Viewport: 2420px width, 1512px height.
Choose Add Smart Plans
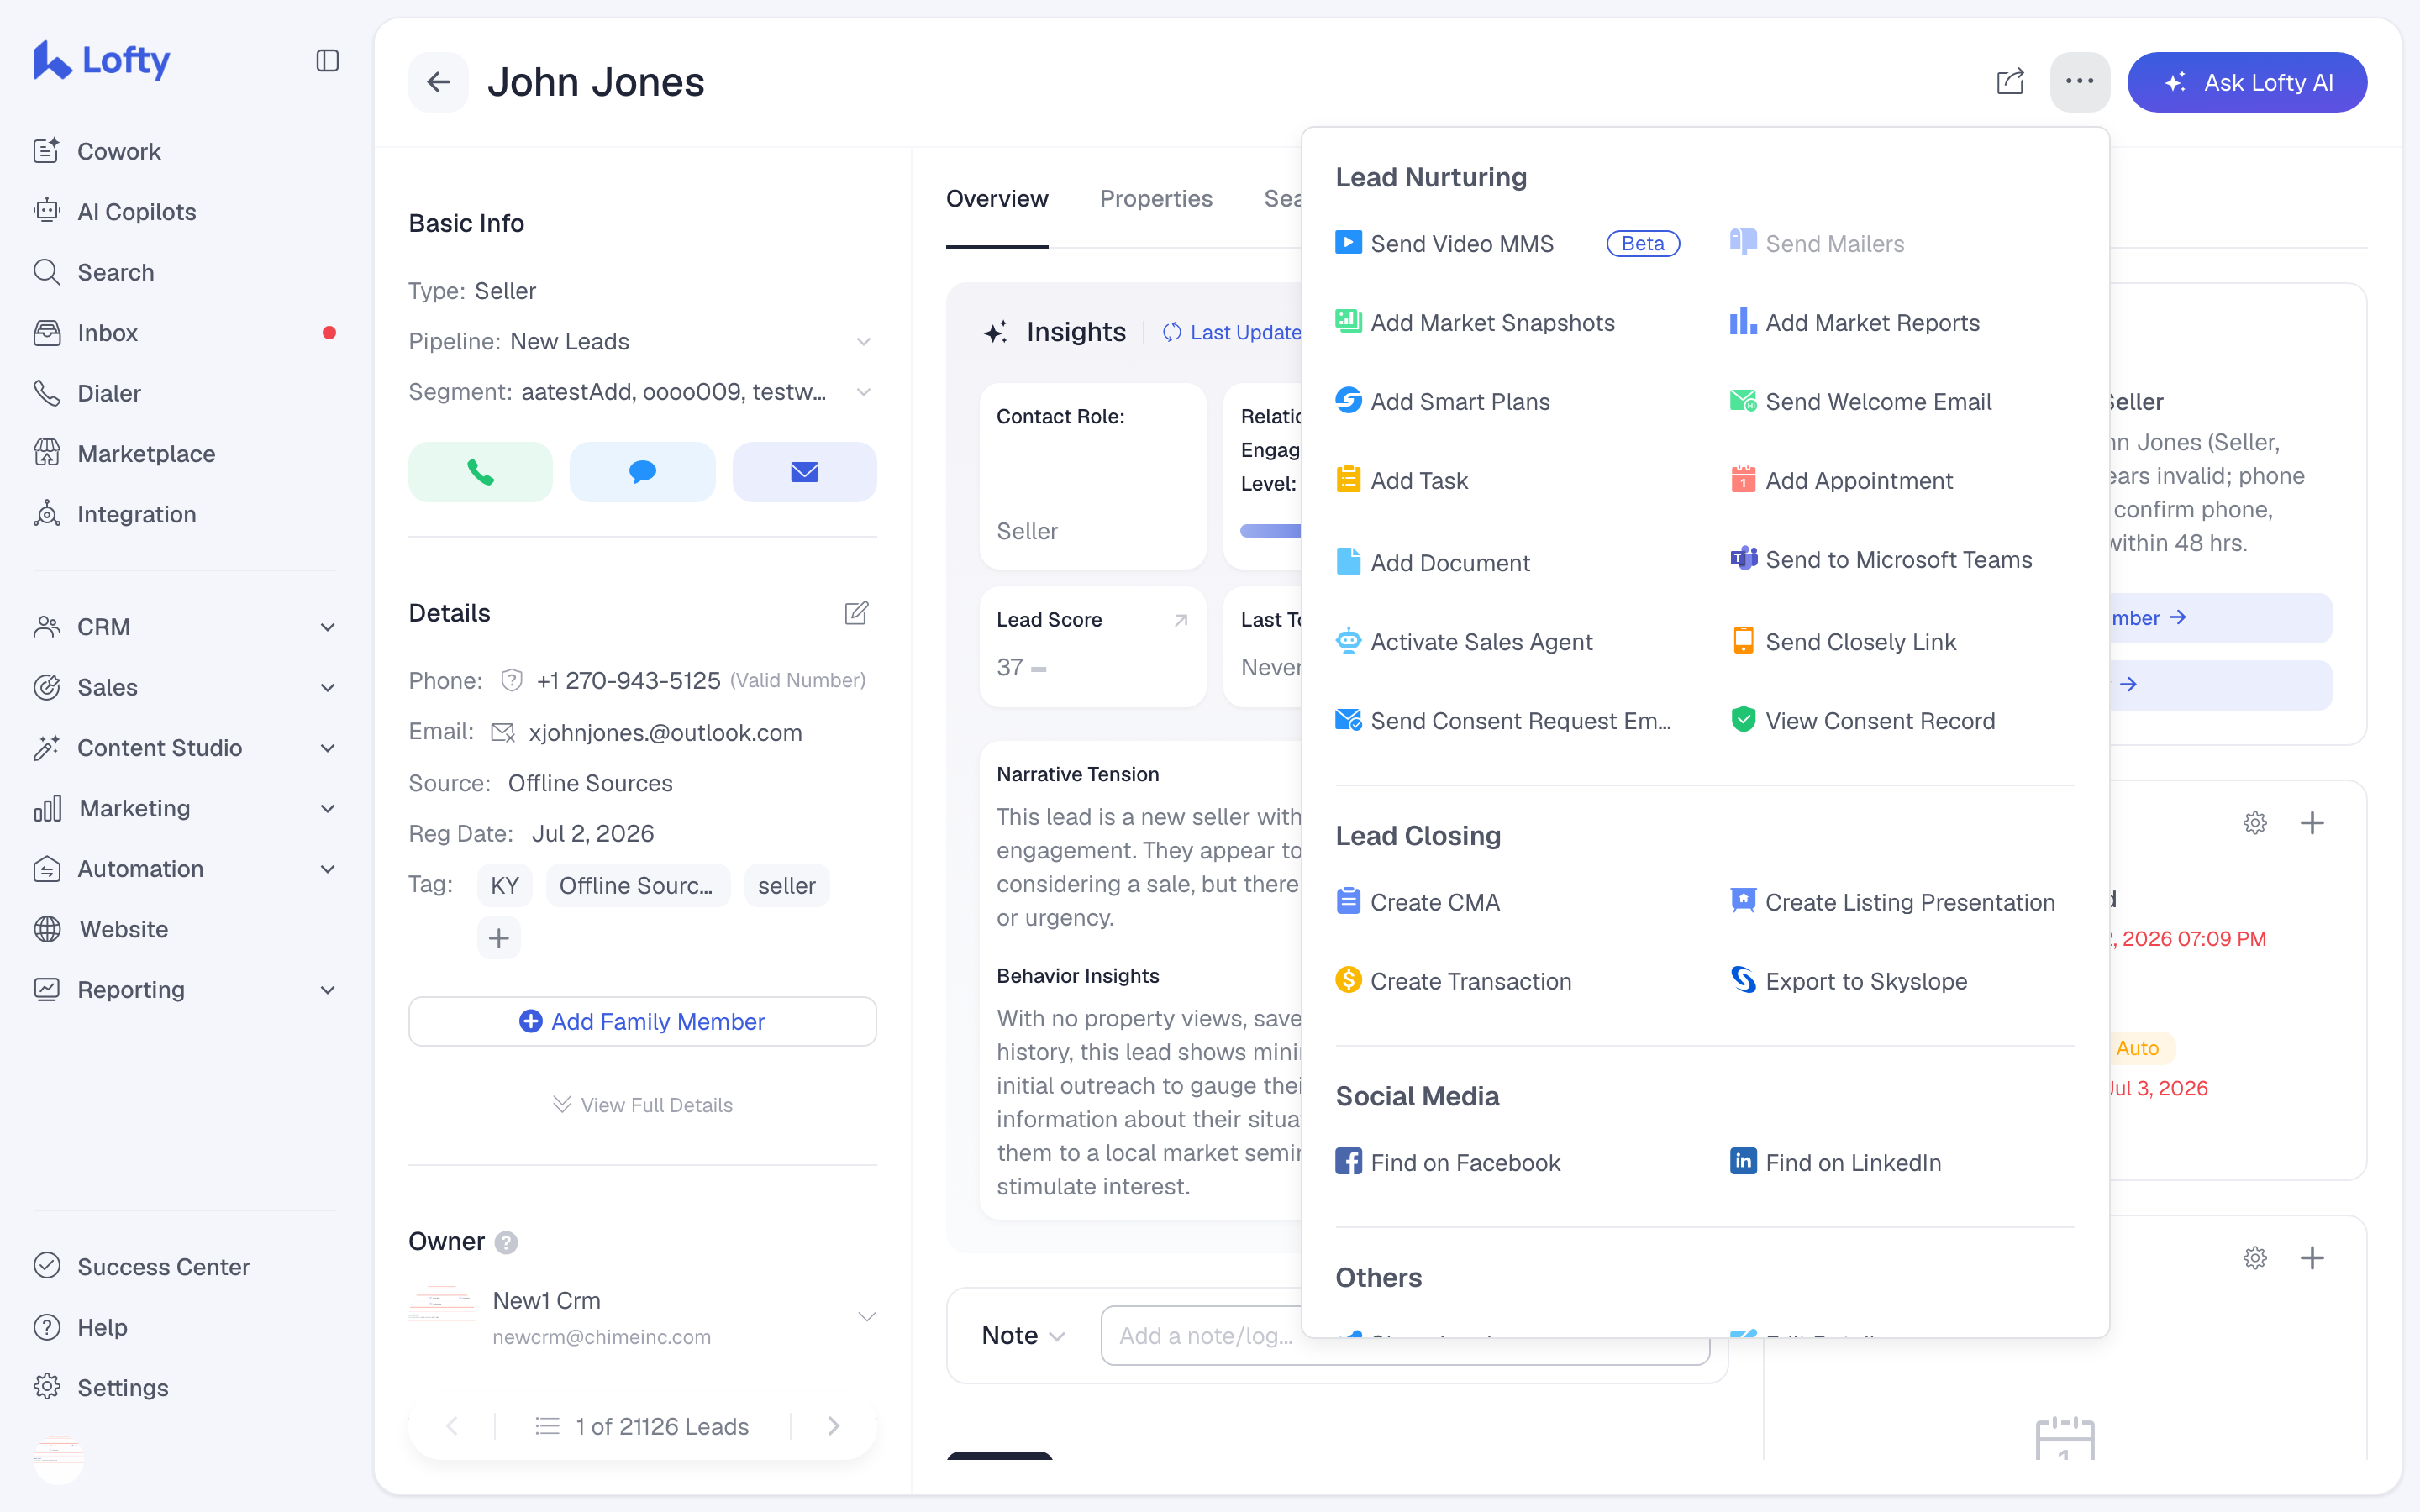(x=1443, y=402)
